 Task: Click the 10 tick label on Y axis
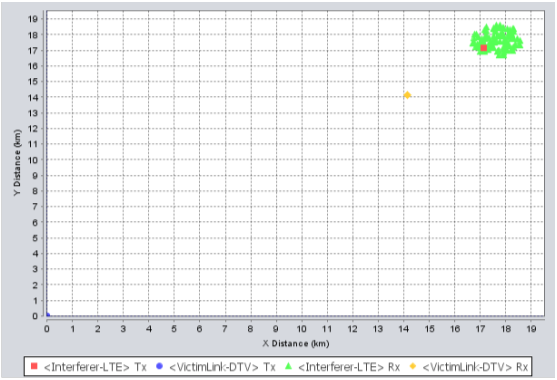point(33,160)
